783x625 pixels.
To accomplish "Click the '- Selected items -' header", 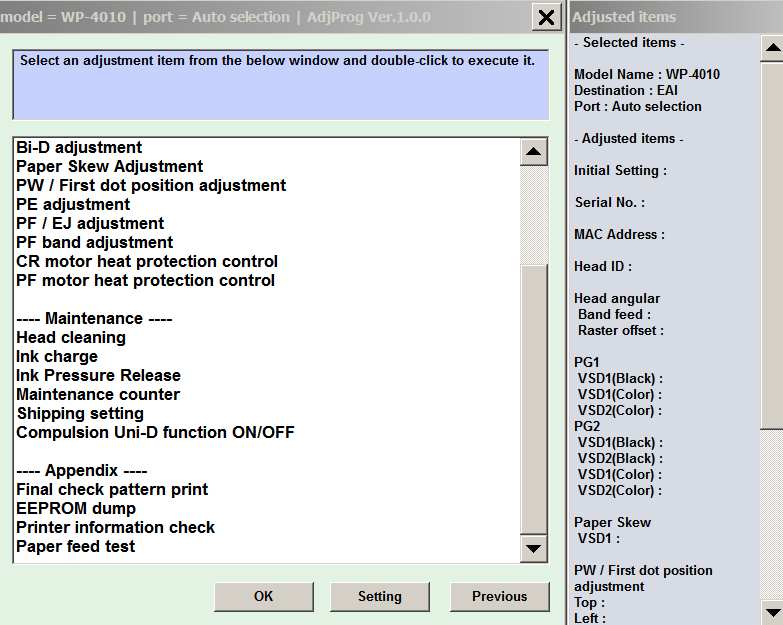I will click(x=629, y=42).
